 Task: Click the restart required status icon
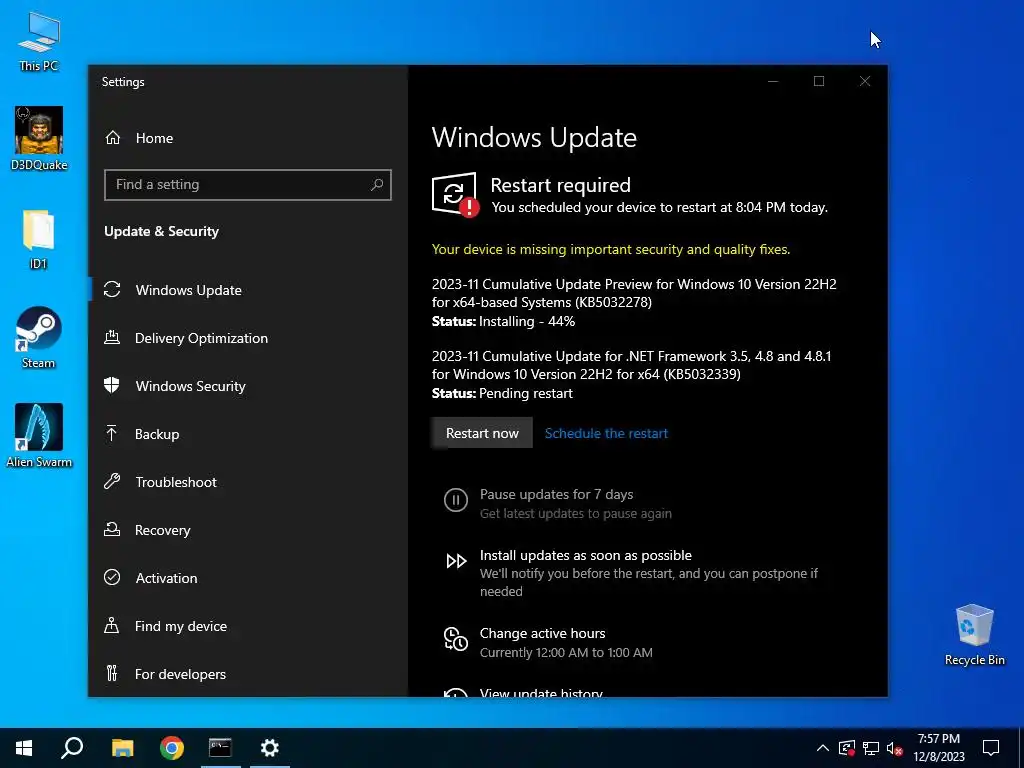(455, 194)
